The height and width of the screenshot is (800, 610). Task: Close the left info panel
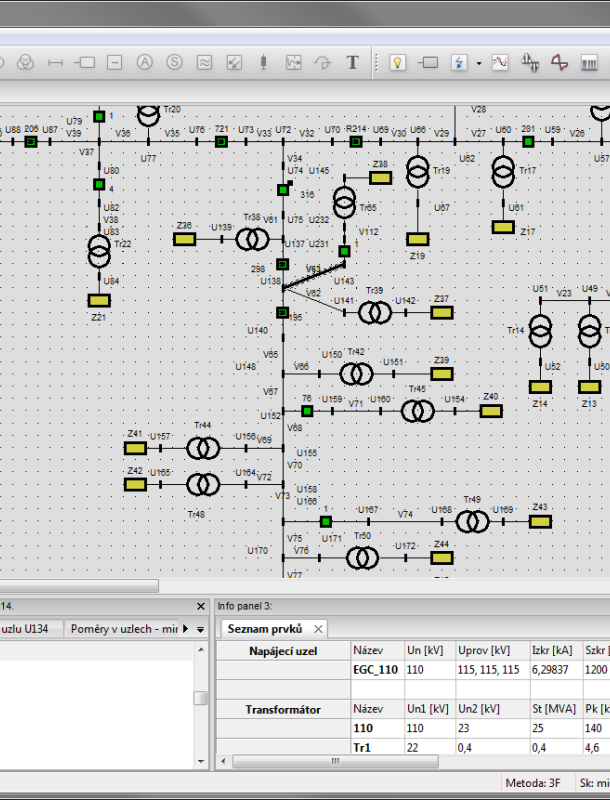click(200, 606)
